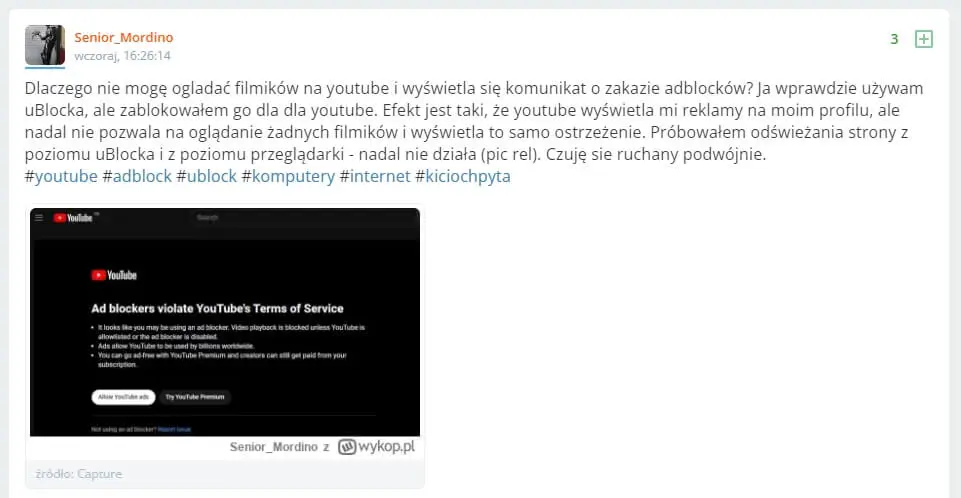Follow the #adblock hashtag
961x498 pixels.
pos(137,176)
